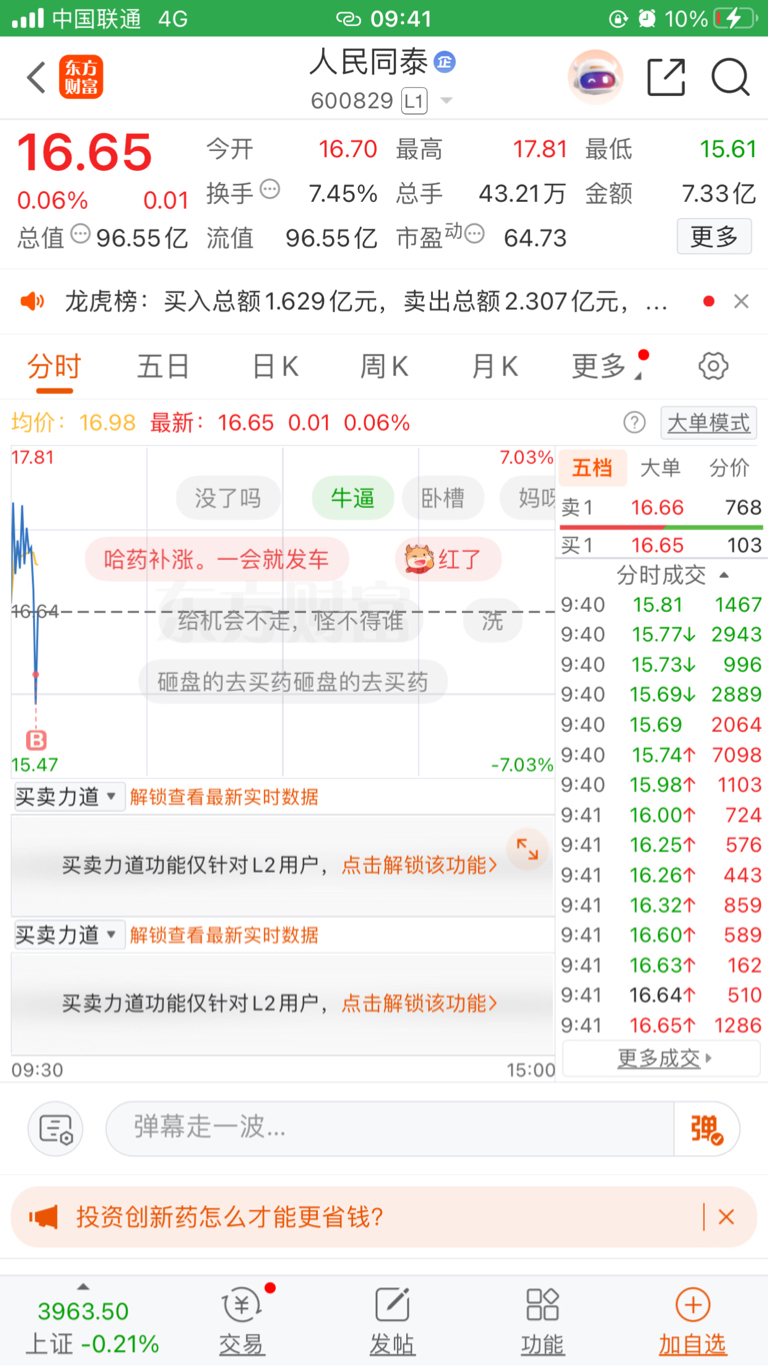This screenshot has height=1366, width=768.
Task: Open the 投资创新药怎么才能更省钱 banner
Action: (384, 1217)
